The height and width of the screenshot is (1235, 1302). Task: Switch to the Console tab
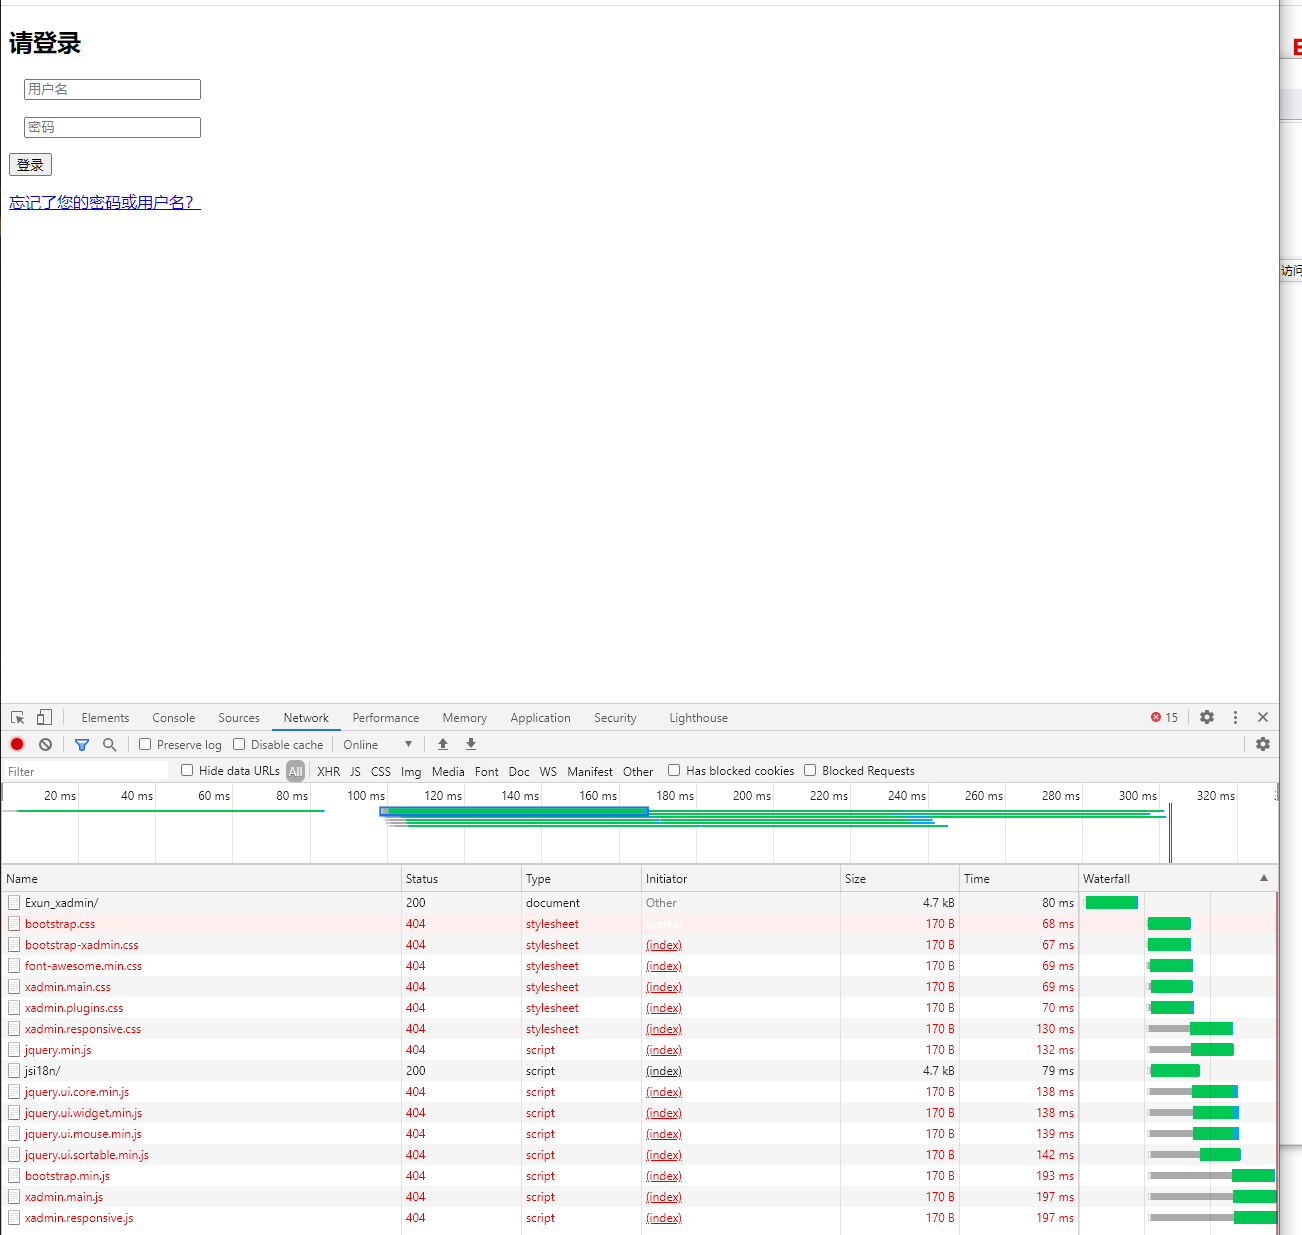click(x=174, y=718)
